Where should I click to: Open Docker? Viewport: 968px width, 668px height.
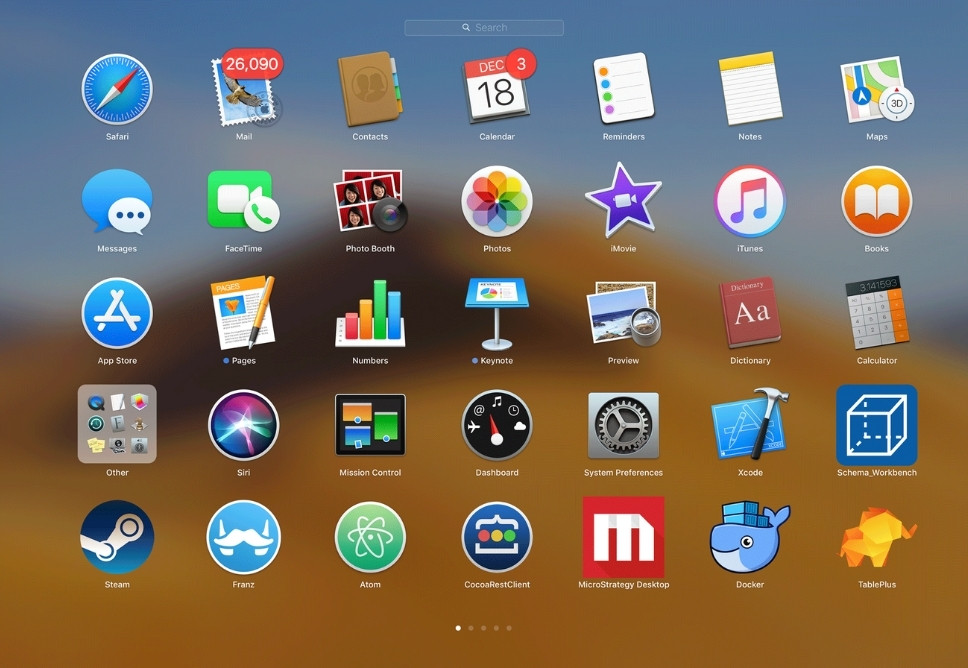[x=750, y=537]
